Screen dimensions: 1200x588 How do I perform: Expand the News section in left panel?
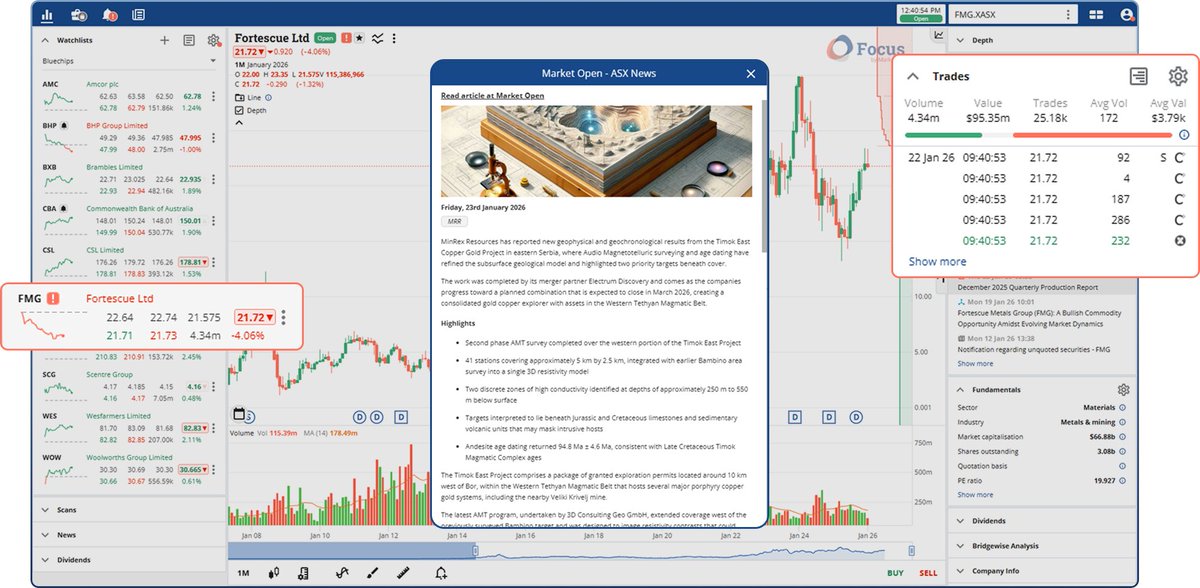coord(45,535)
